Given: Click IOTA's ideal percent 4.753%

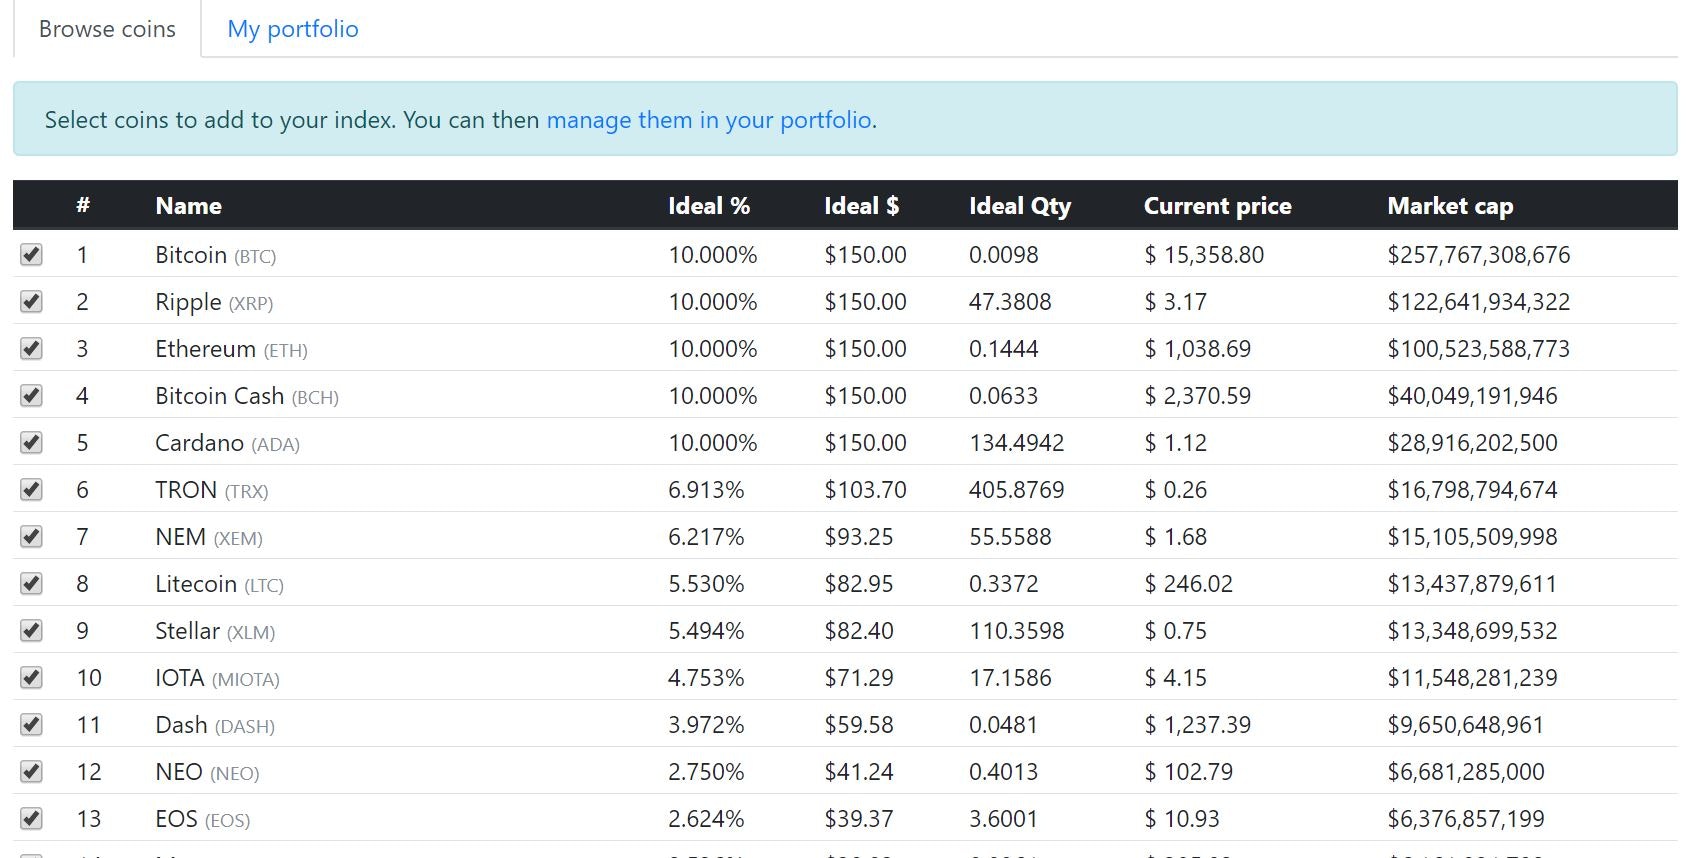Looking at the screenshot, I should pyautogui.click(x=706, y=678).
